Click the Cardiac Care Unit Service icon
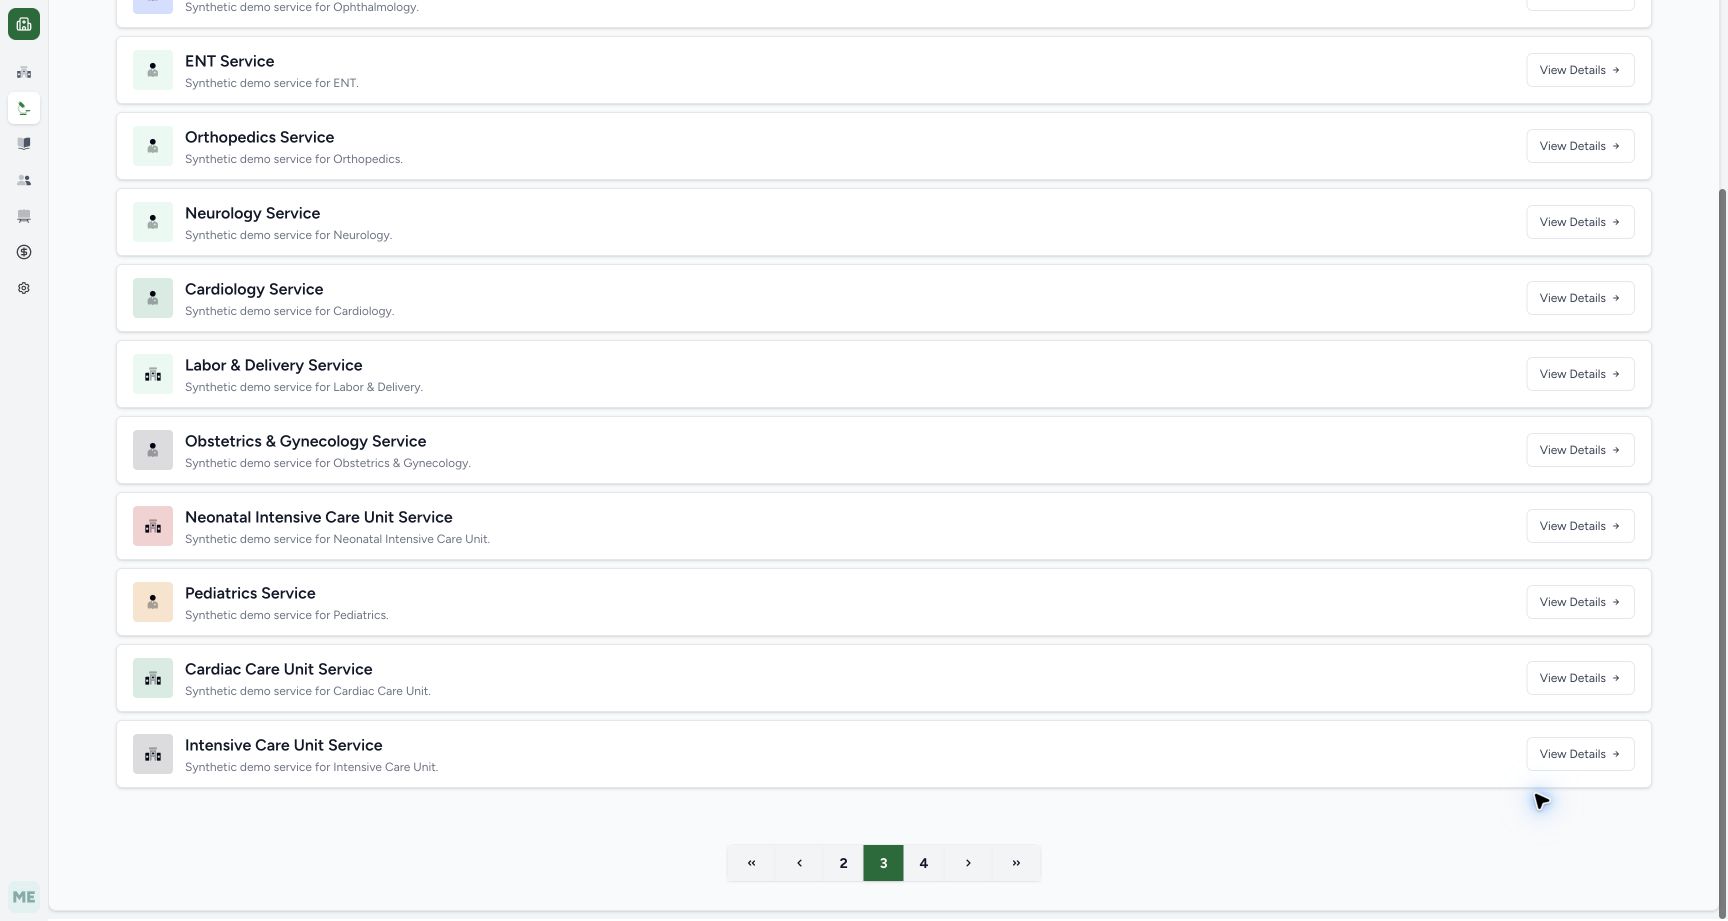1728x921 pixels. pyautogui.click(x=153, y=678)
